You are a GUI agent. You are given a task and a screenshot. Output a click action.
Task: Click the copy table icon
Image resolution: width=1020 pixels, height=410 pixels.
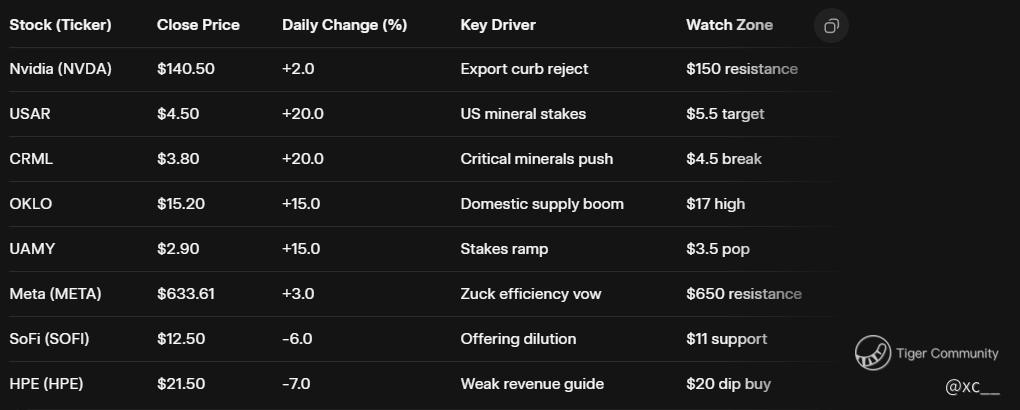[x=831, y=26]
